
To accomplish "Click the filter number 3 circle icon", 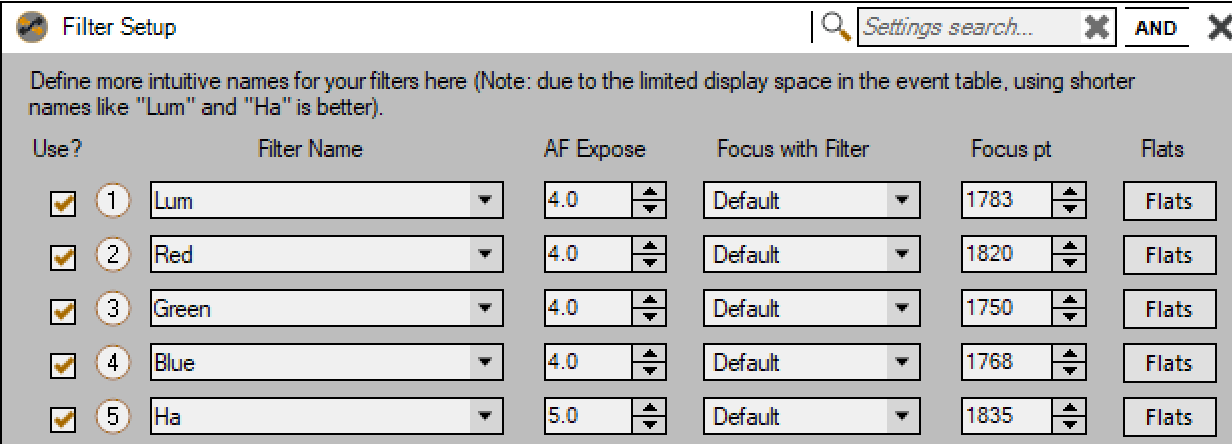I will tap(114, 309).
